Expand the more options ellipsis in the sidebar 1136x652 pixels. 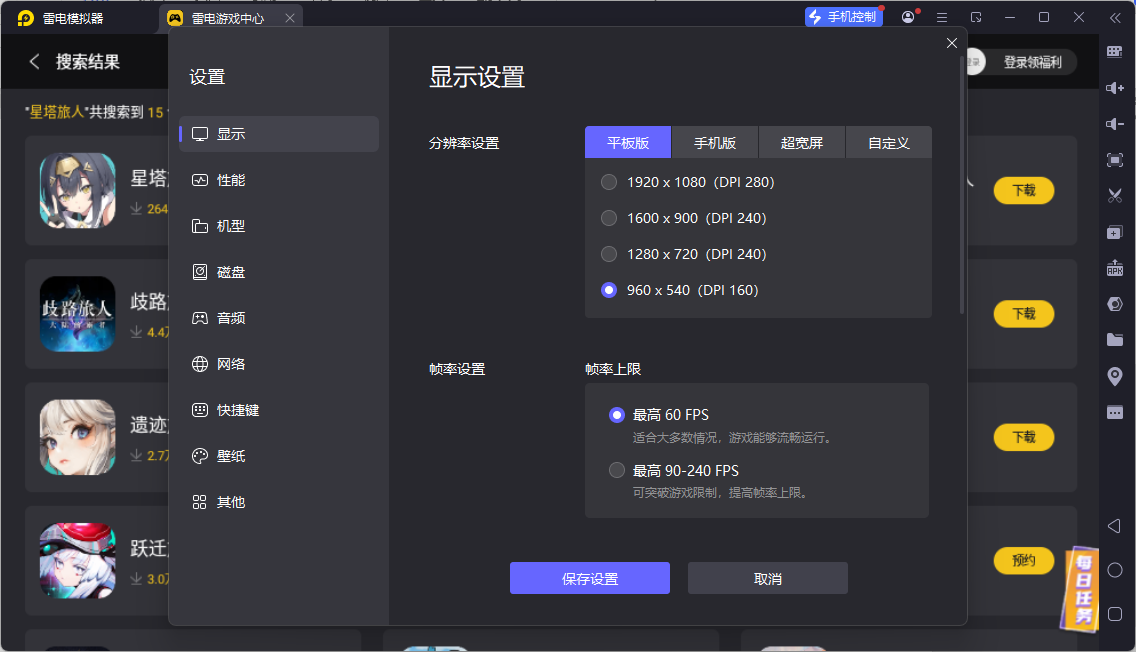point(1115,411)
